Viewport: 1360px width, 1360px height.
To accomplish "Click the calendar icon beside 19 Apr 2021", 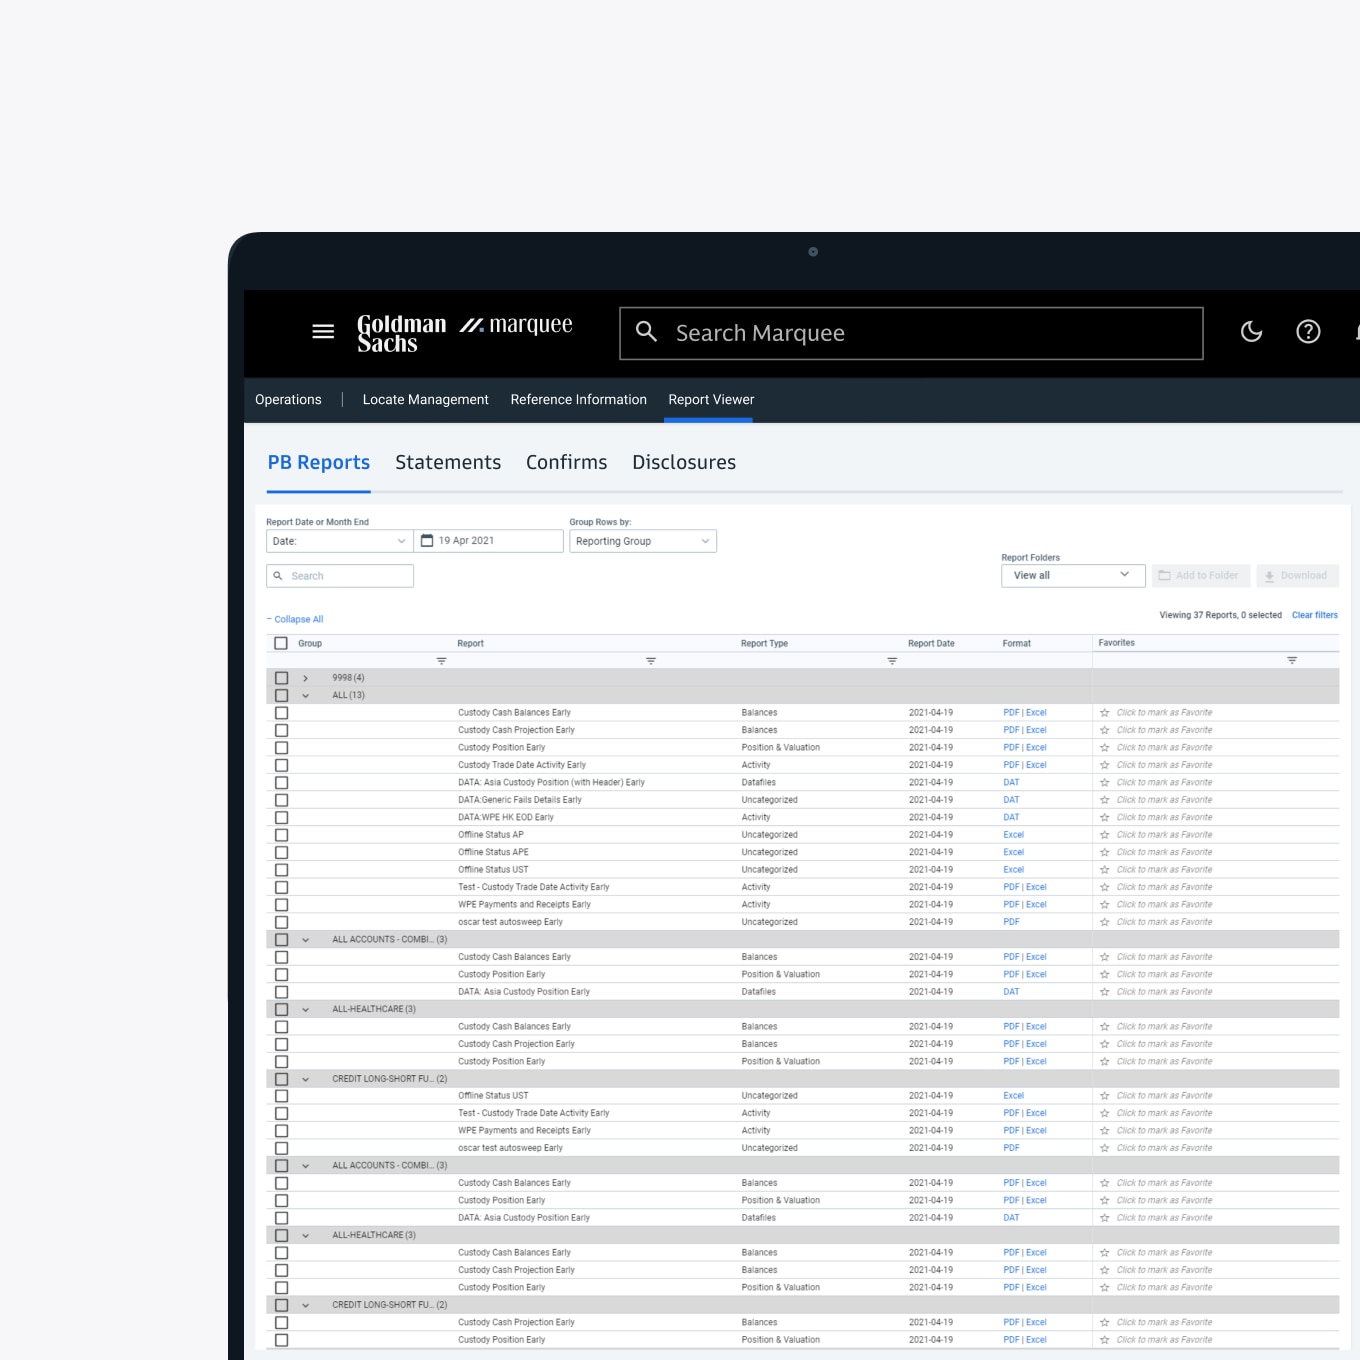I will click(x=427, y=541).
